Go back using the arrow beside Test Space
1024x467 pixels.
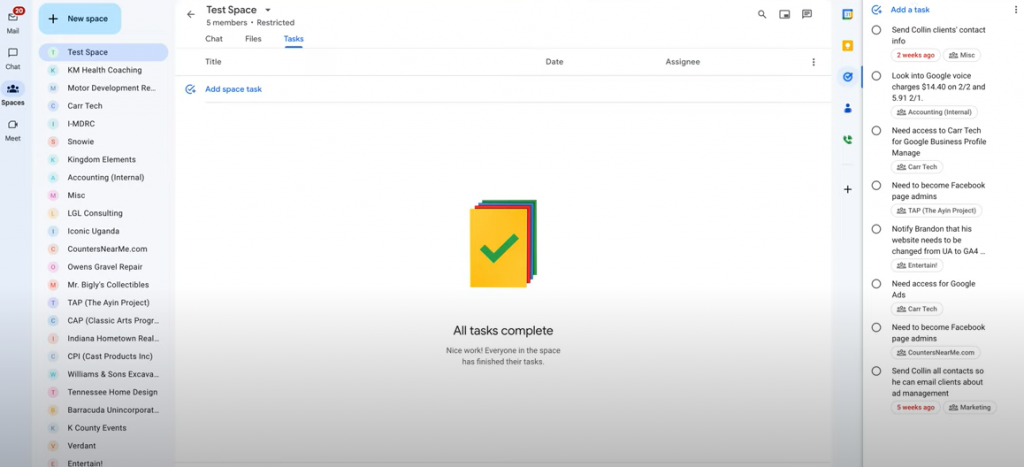(x=191, y=15)
